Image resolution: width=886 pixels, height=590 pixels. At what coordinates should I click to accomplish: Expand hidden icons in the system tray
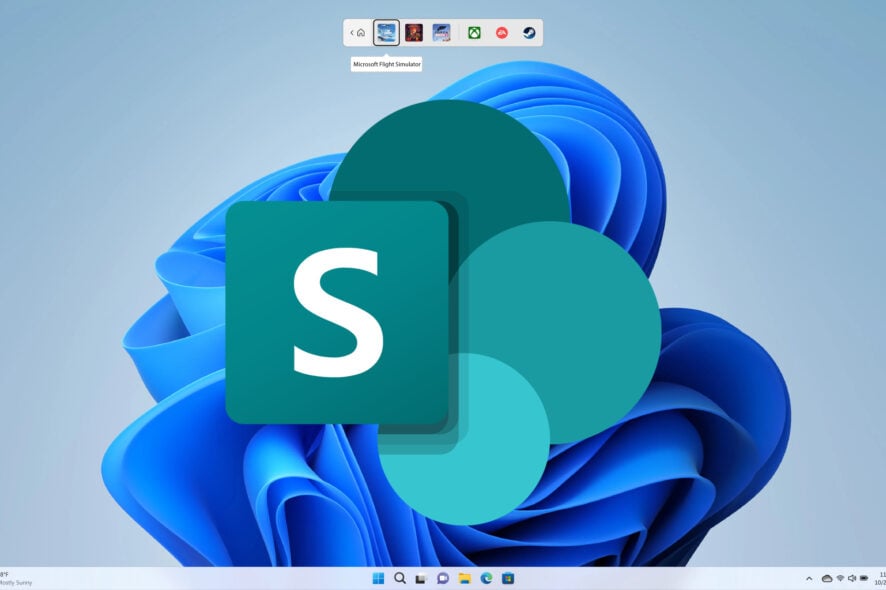pyautogui.click(x=809, y=577)
